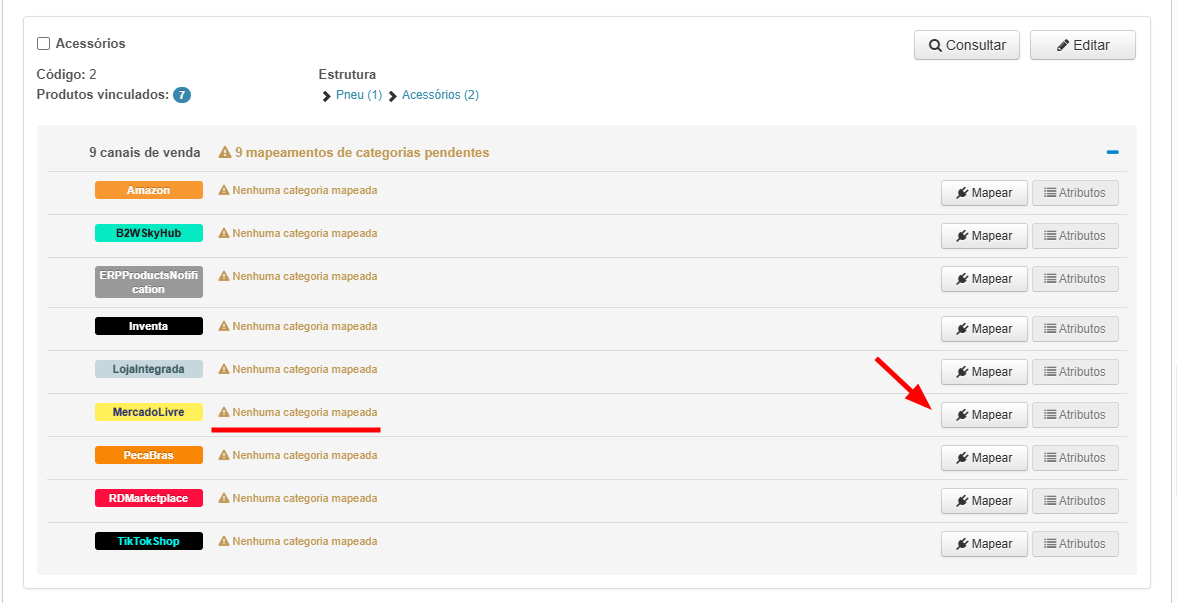Tick the Acessórios checkbox

pyautogui.click(x=44, y=44)
